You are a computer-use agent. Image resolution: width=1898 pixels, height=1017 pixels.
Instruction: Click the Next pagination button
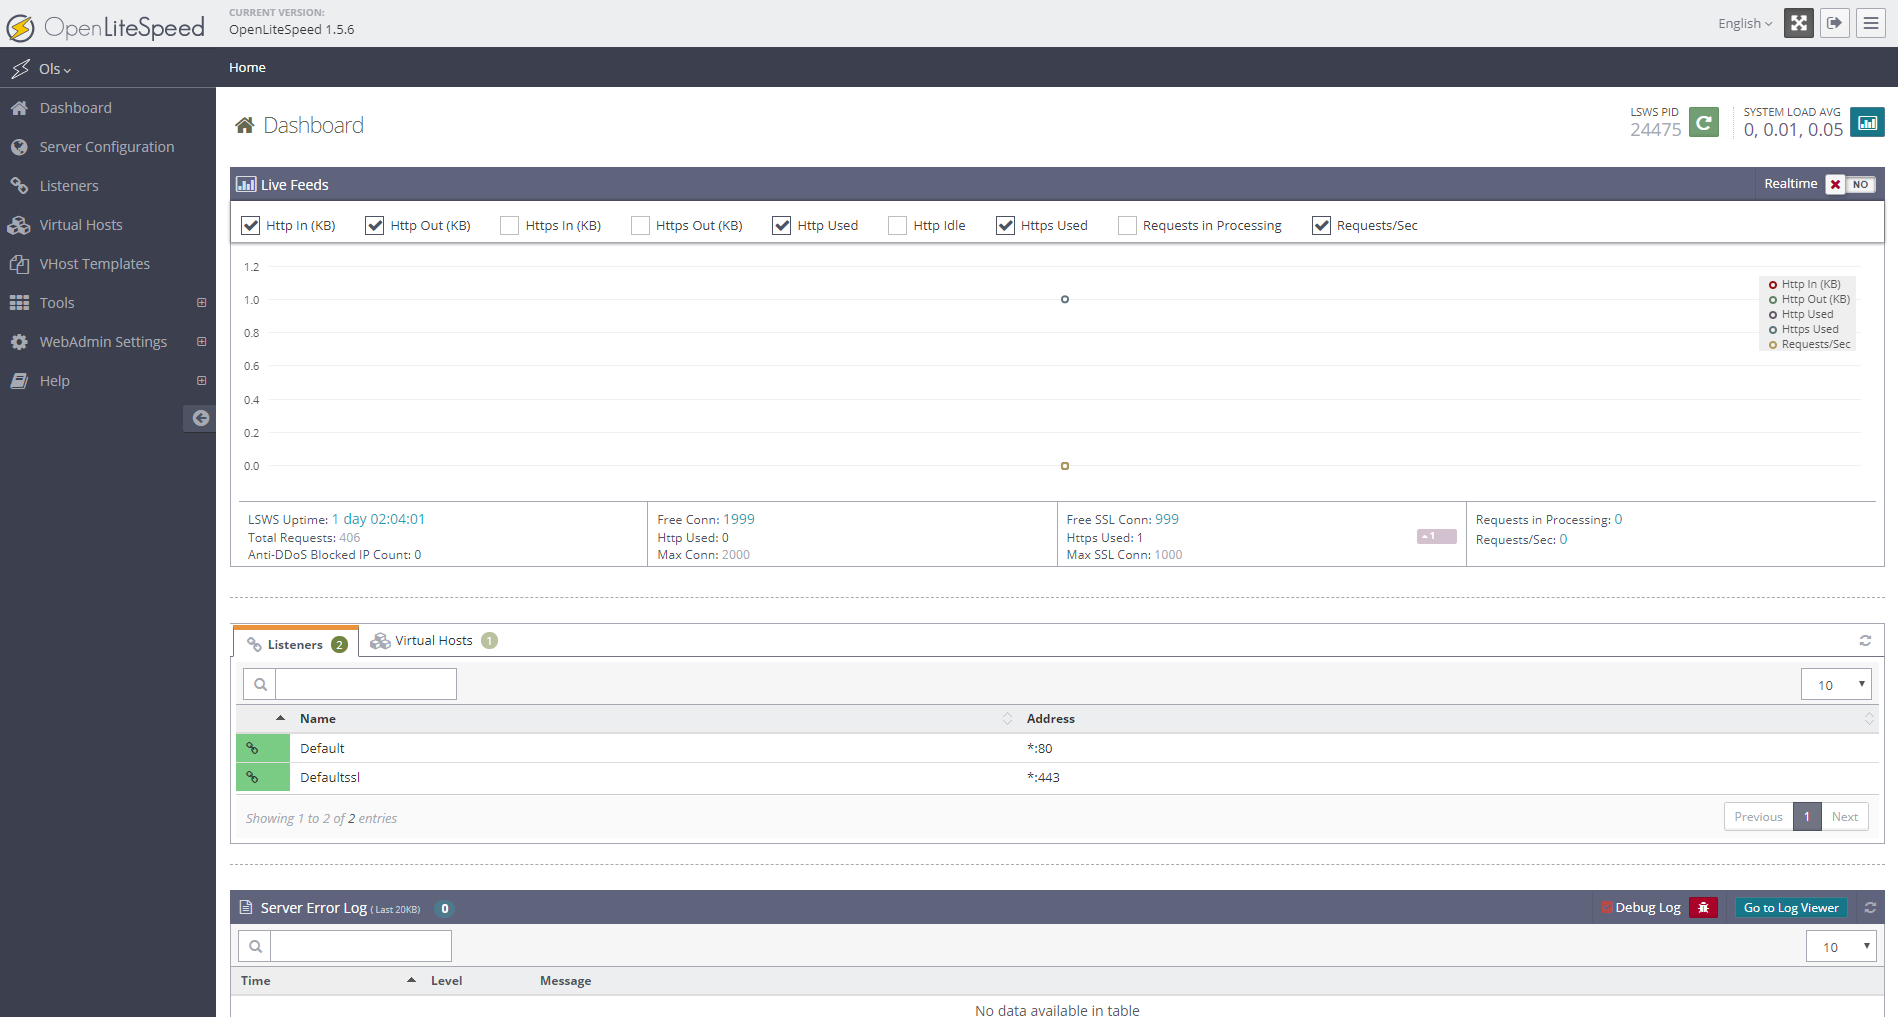click(x=1844, y=817)
